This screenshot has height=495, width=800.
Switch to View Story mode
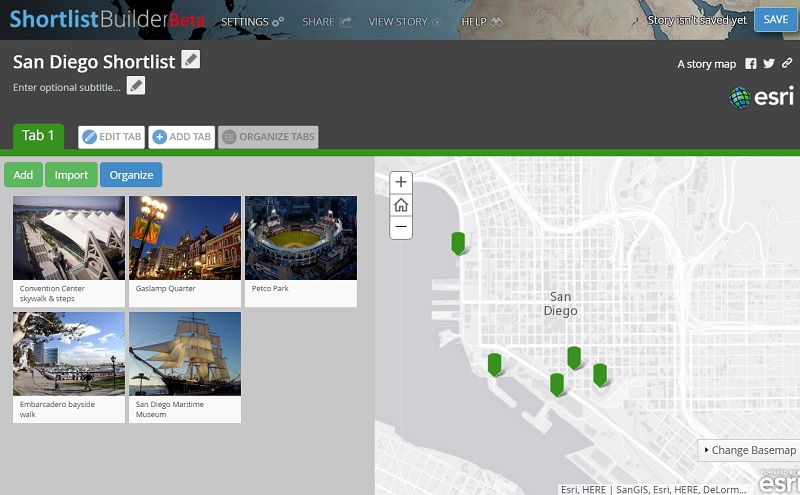tap(405, 22)
